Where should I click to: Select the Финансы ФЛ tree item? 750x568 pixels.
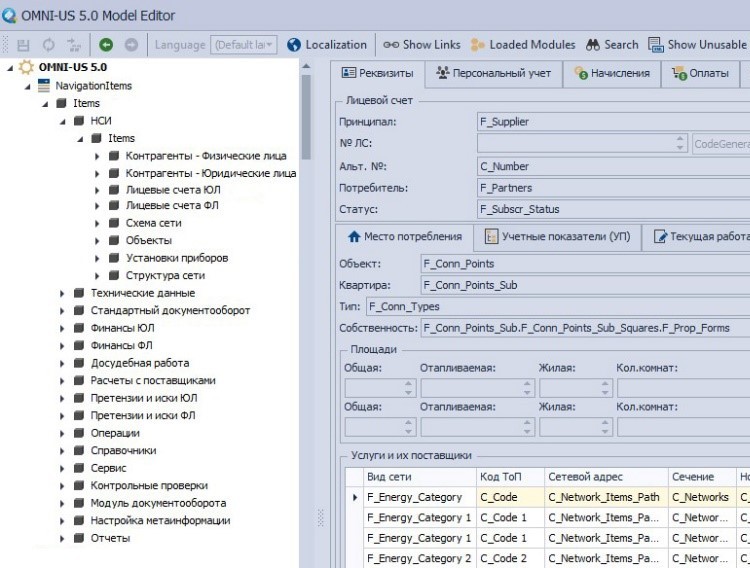121,345
